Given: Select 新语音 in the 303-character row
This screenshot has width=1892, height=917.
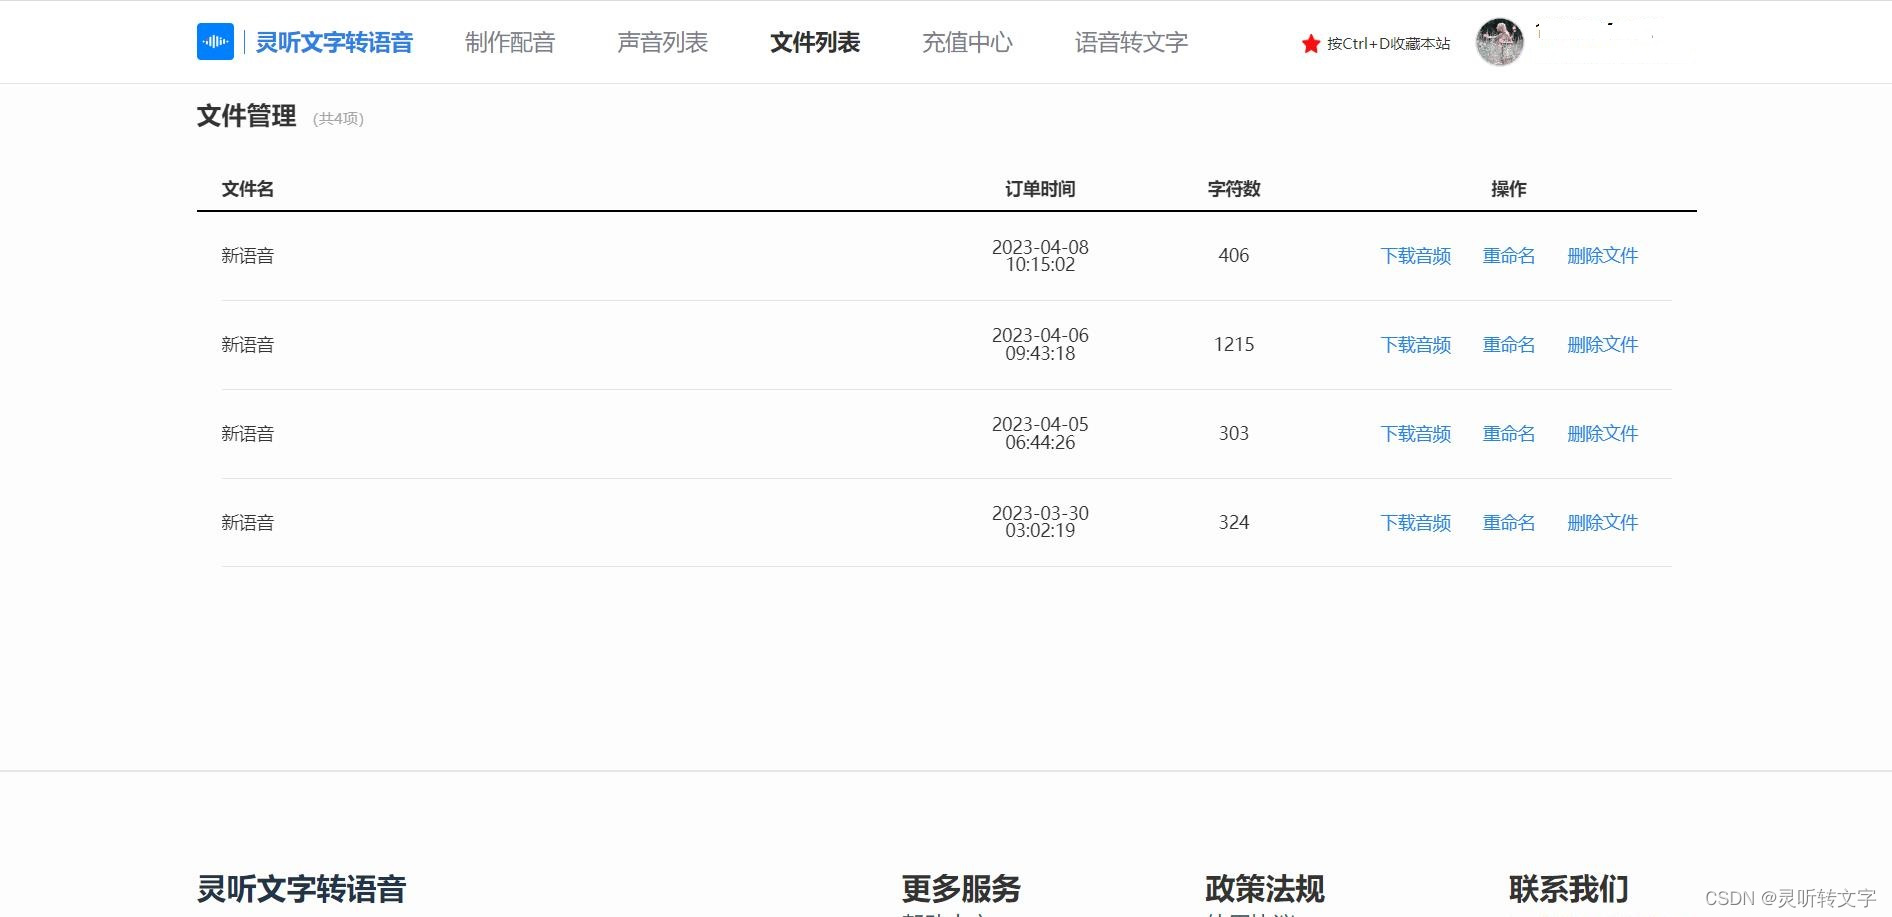Looking at the screenshot, I should 248,434.
